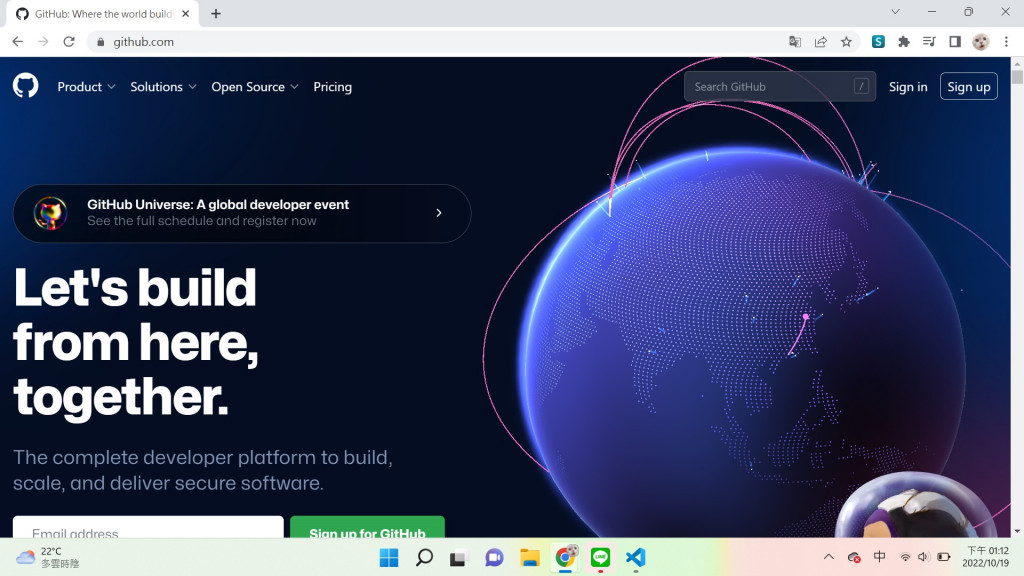Click Sign in
The height and width of the screenshot is (576, 1024).
click(x=908, y=87)
